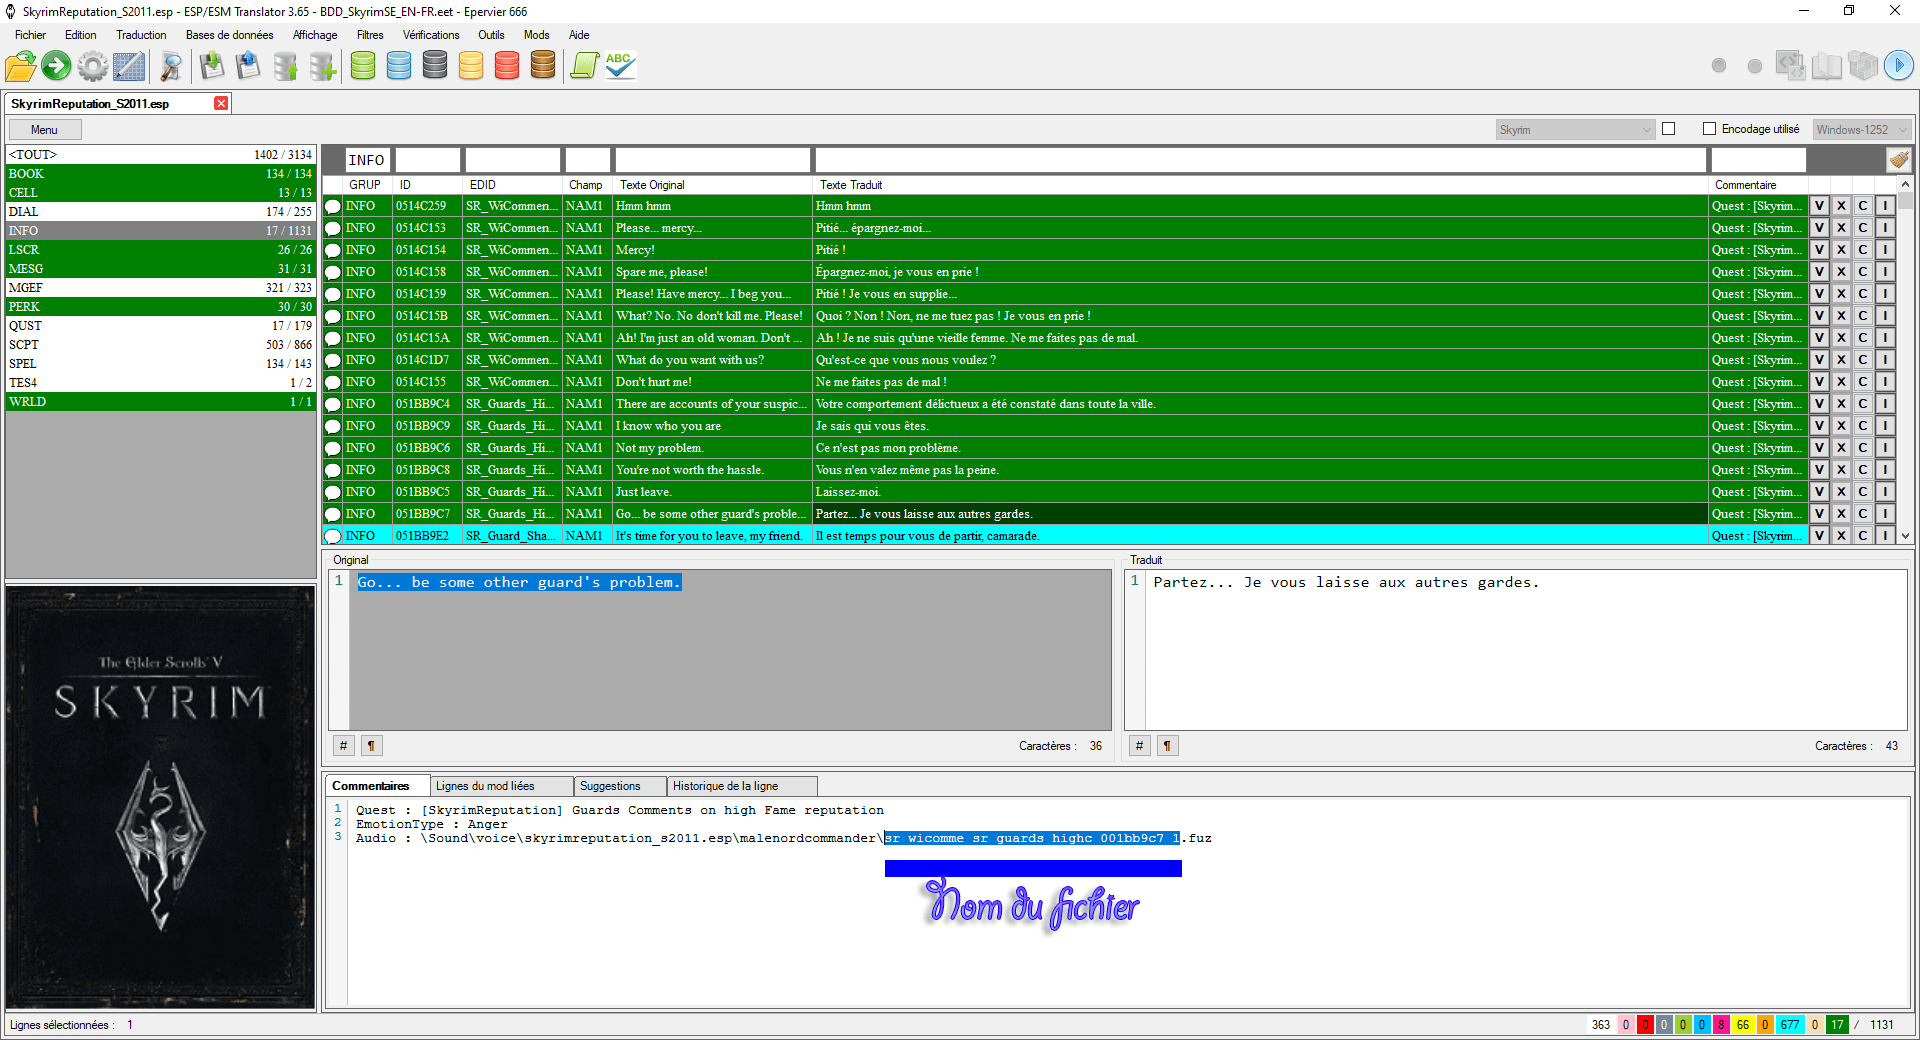
Task: Run the ABC spell check icon
Action: pos(620,66)
